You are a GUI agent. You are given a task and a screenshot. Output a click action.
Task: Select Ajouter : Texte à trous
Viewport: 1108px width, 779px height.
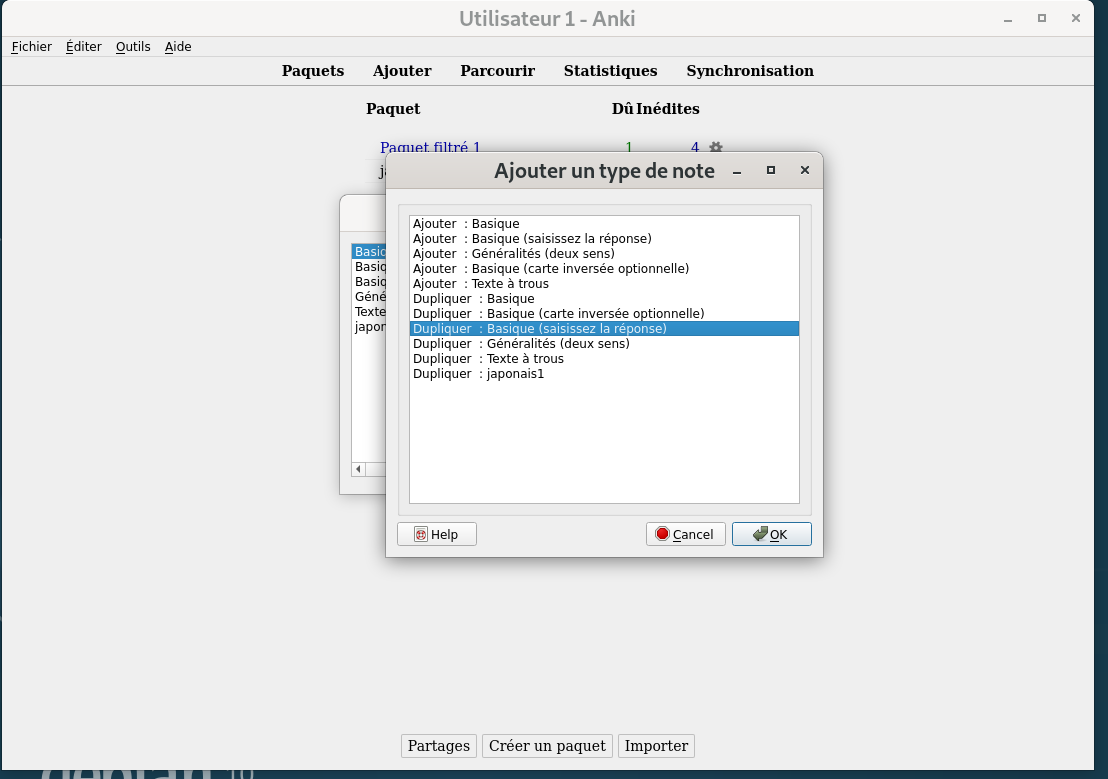pyautogui.click(x=481, y=284)
